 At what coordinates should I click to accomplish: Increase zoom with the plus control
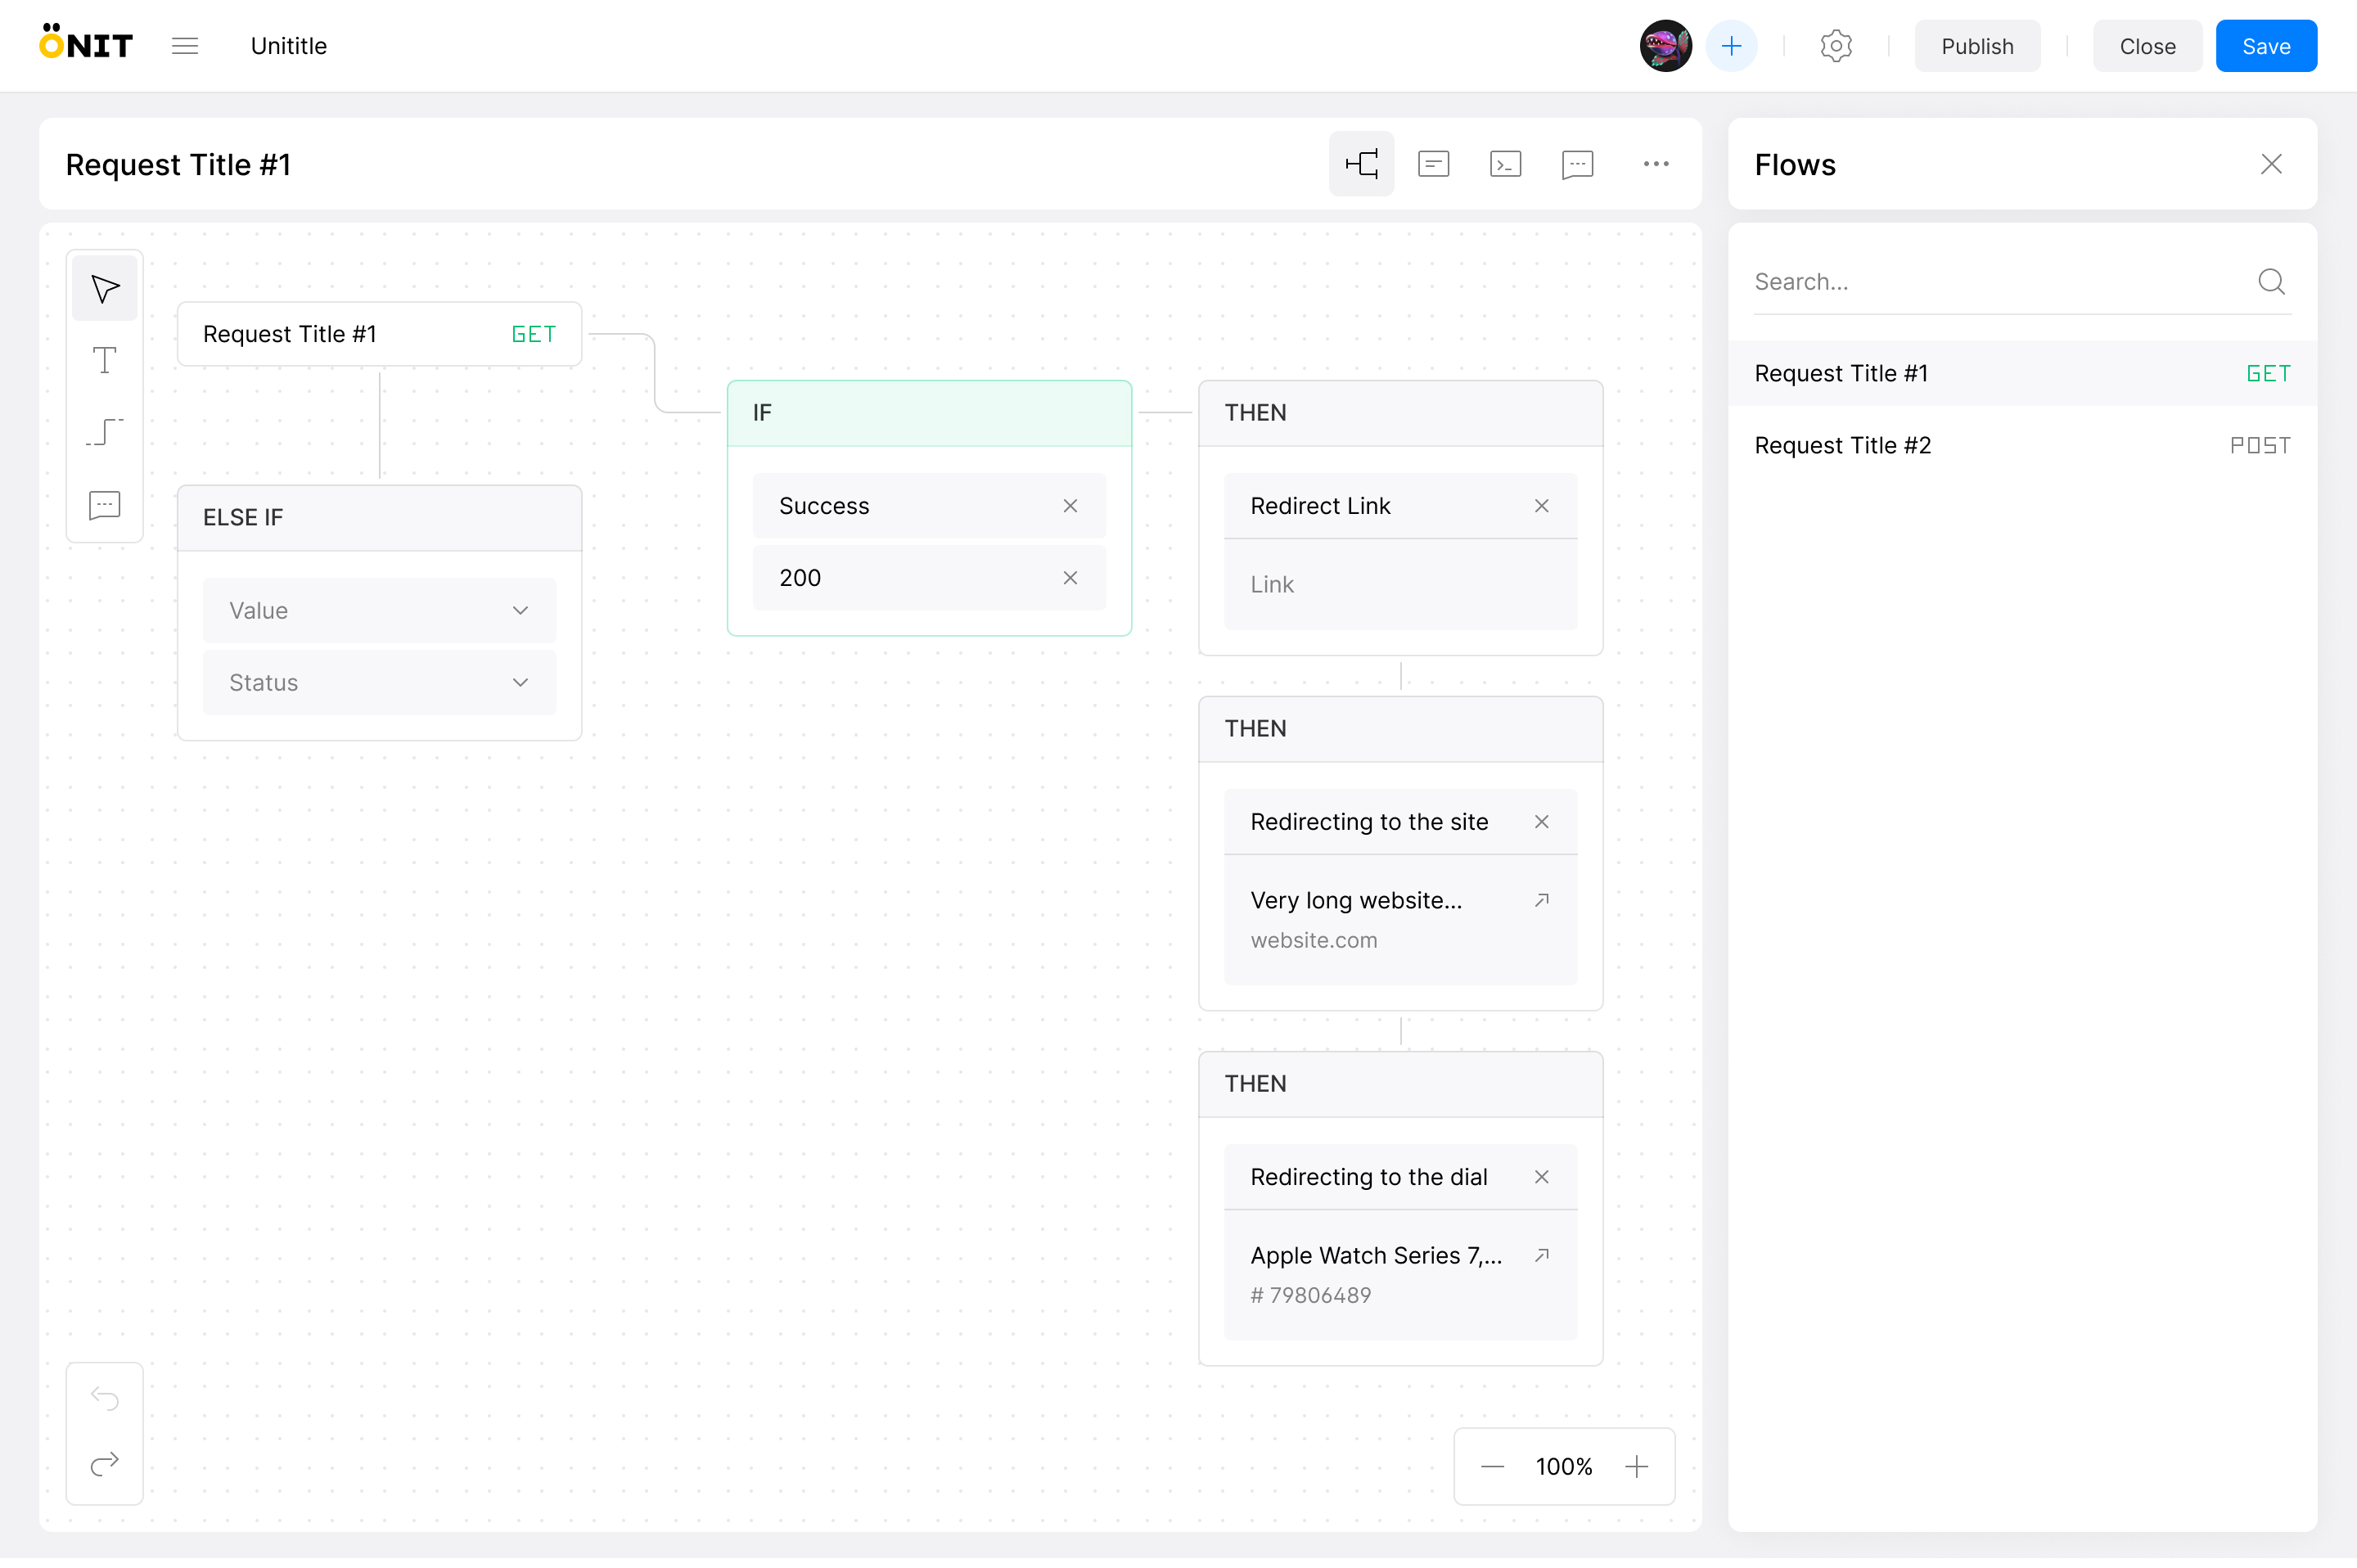click(1636, 1466)
